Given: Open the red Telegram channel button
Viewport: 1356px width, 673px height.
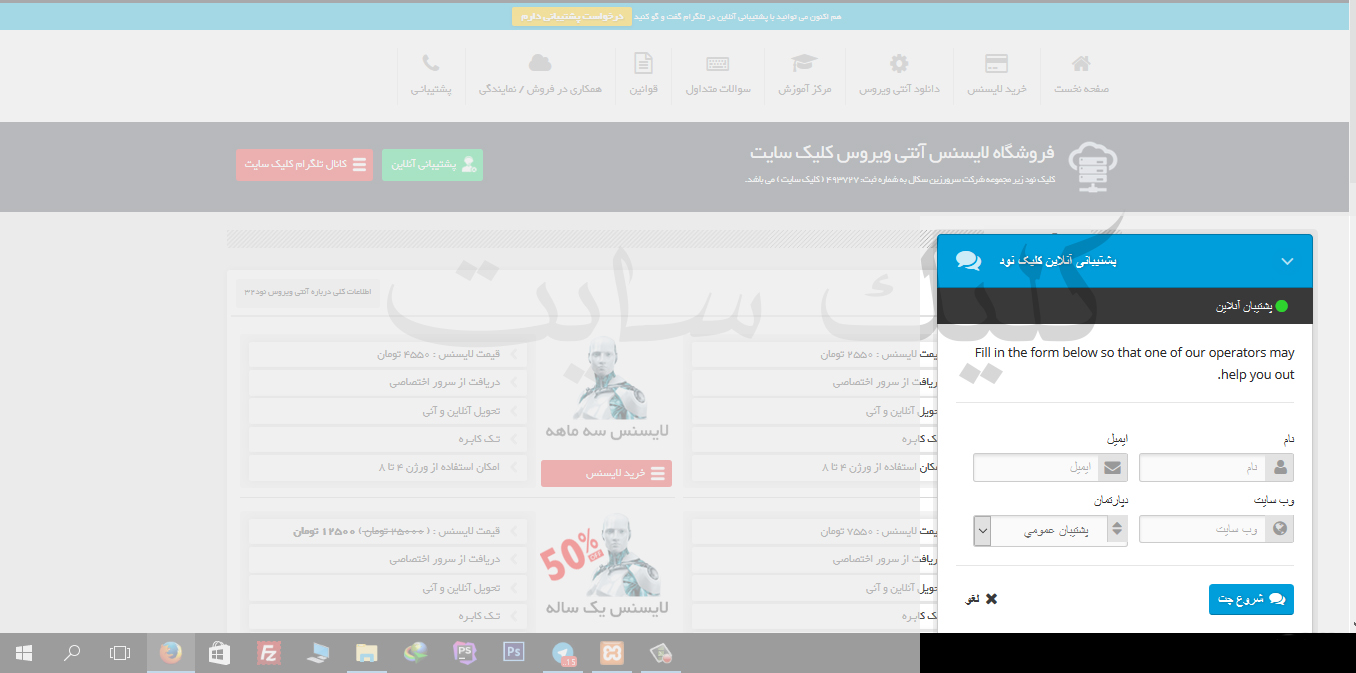Looking at the screenshot, I should coord(304,165).
